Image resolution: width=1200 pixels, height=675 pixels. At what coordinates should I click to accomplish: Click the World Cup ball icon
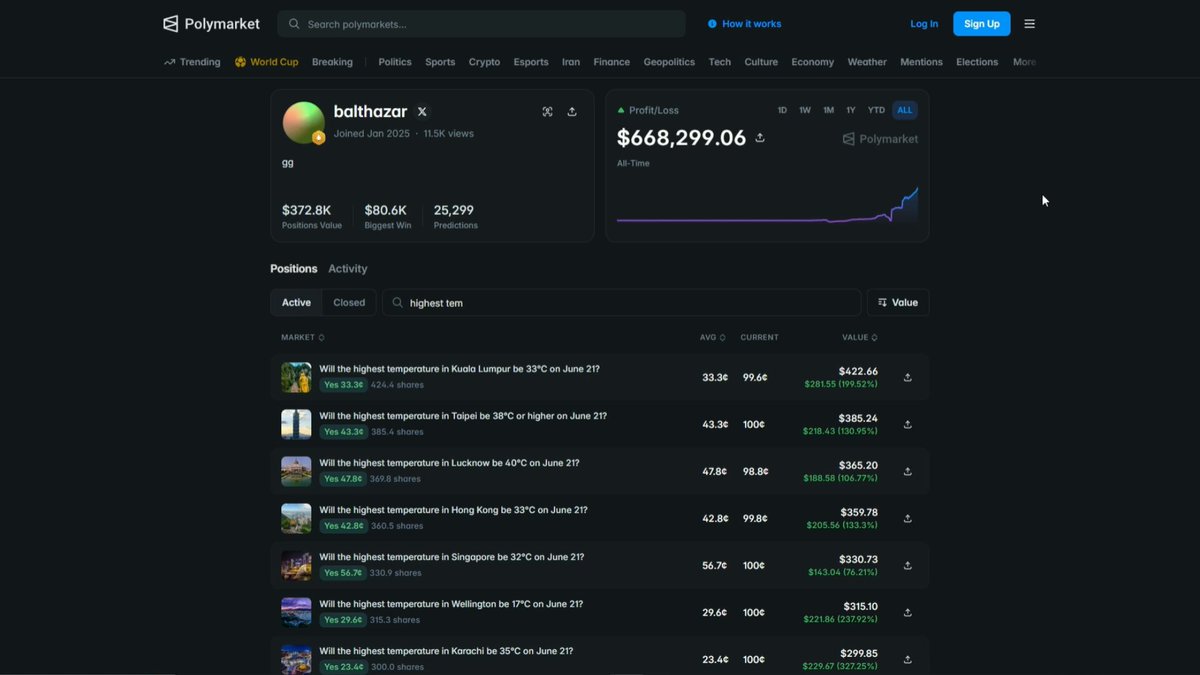[x=240, y=62]
